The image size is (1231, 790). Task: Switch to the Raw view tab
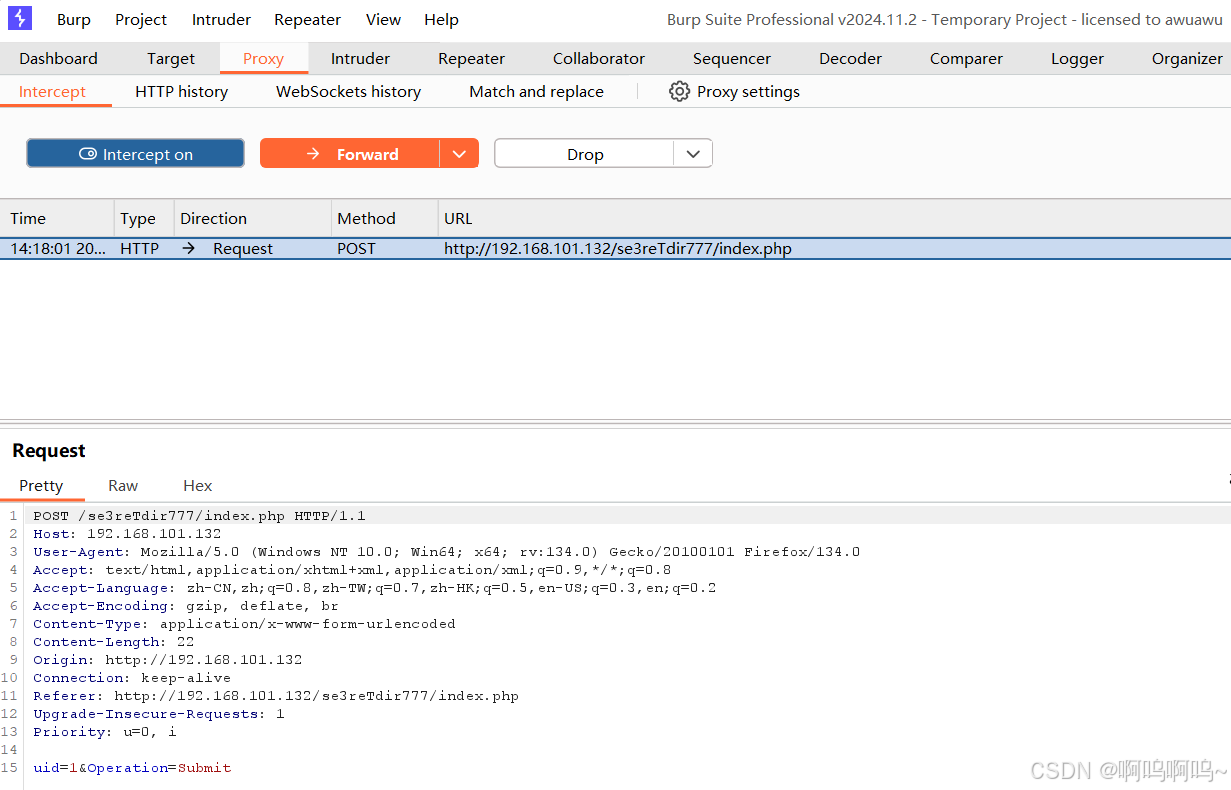[x=123, y=486]
